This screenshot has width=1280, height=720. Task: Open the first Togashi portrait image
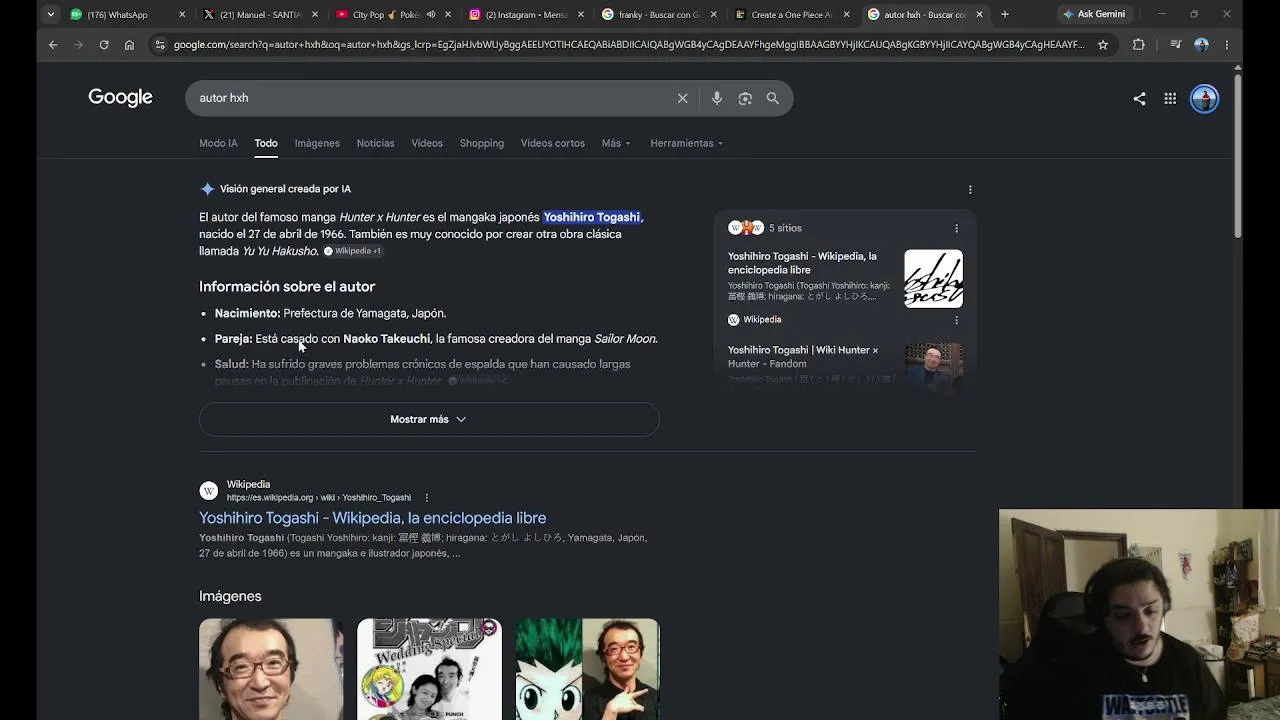click(x=271, y=669)
